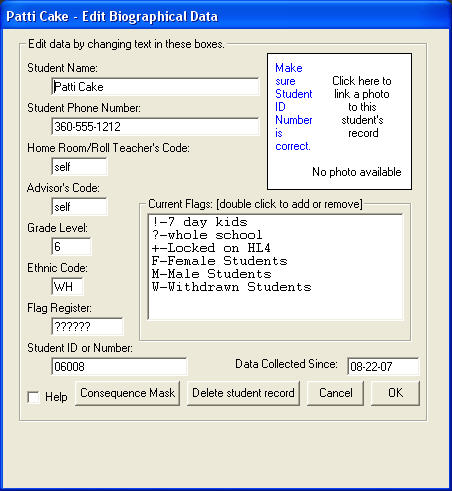Select the Flag Register input box
Screen dimensions: 452x491
point(88,327)
